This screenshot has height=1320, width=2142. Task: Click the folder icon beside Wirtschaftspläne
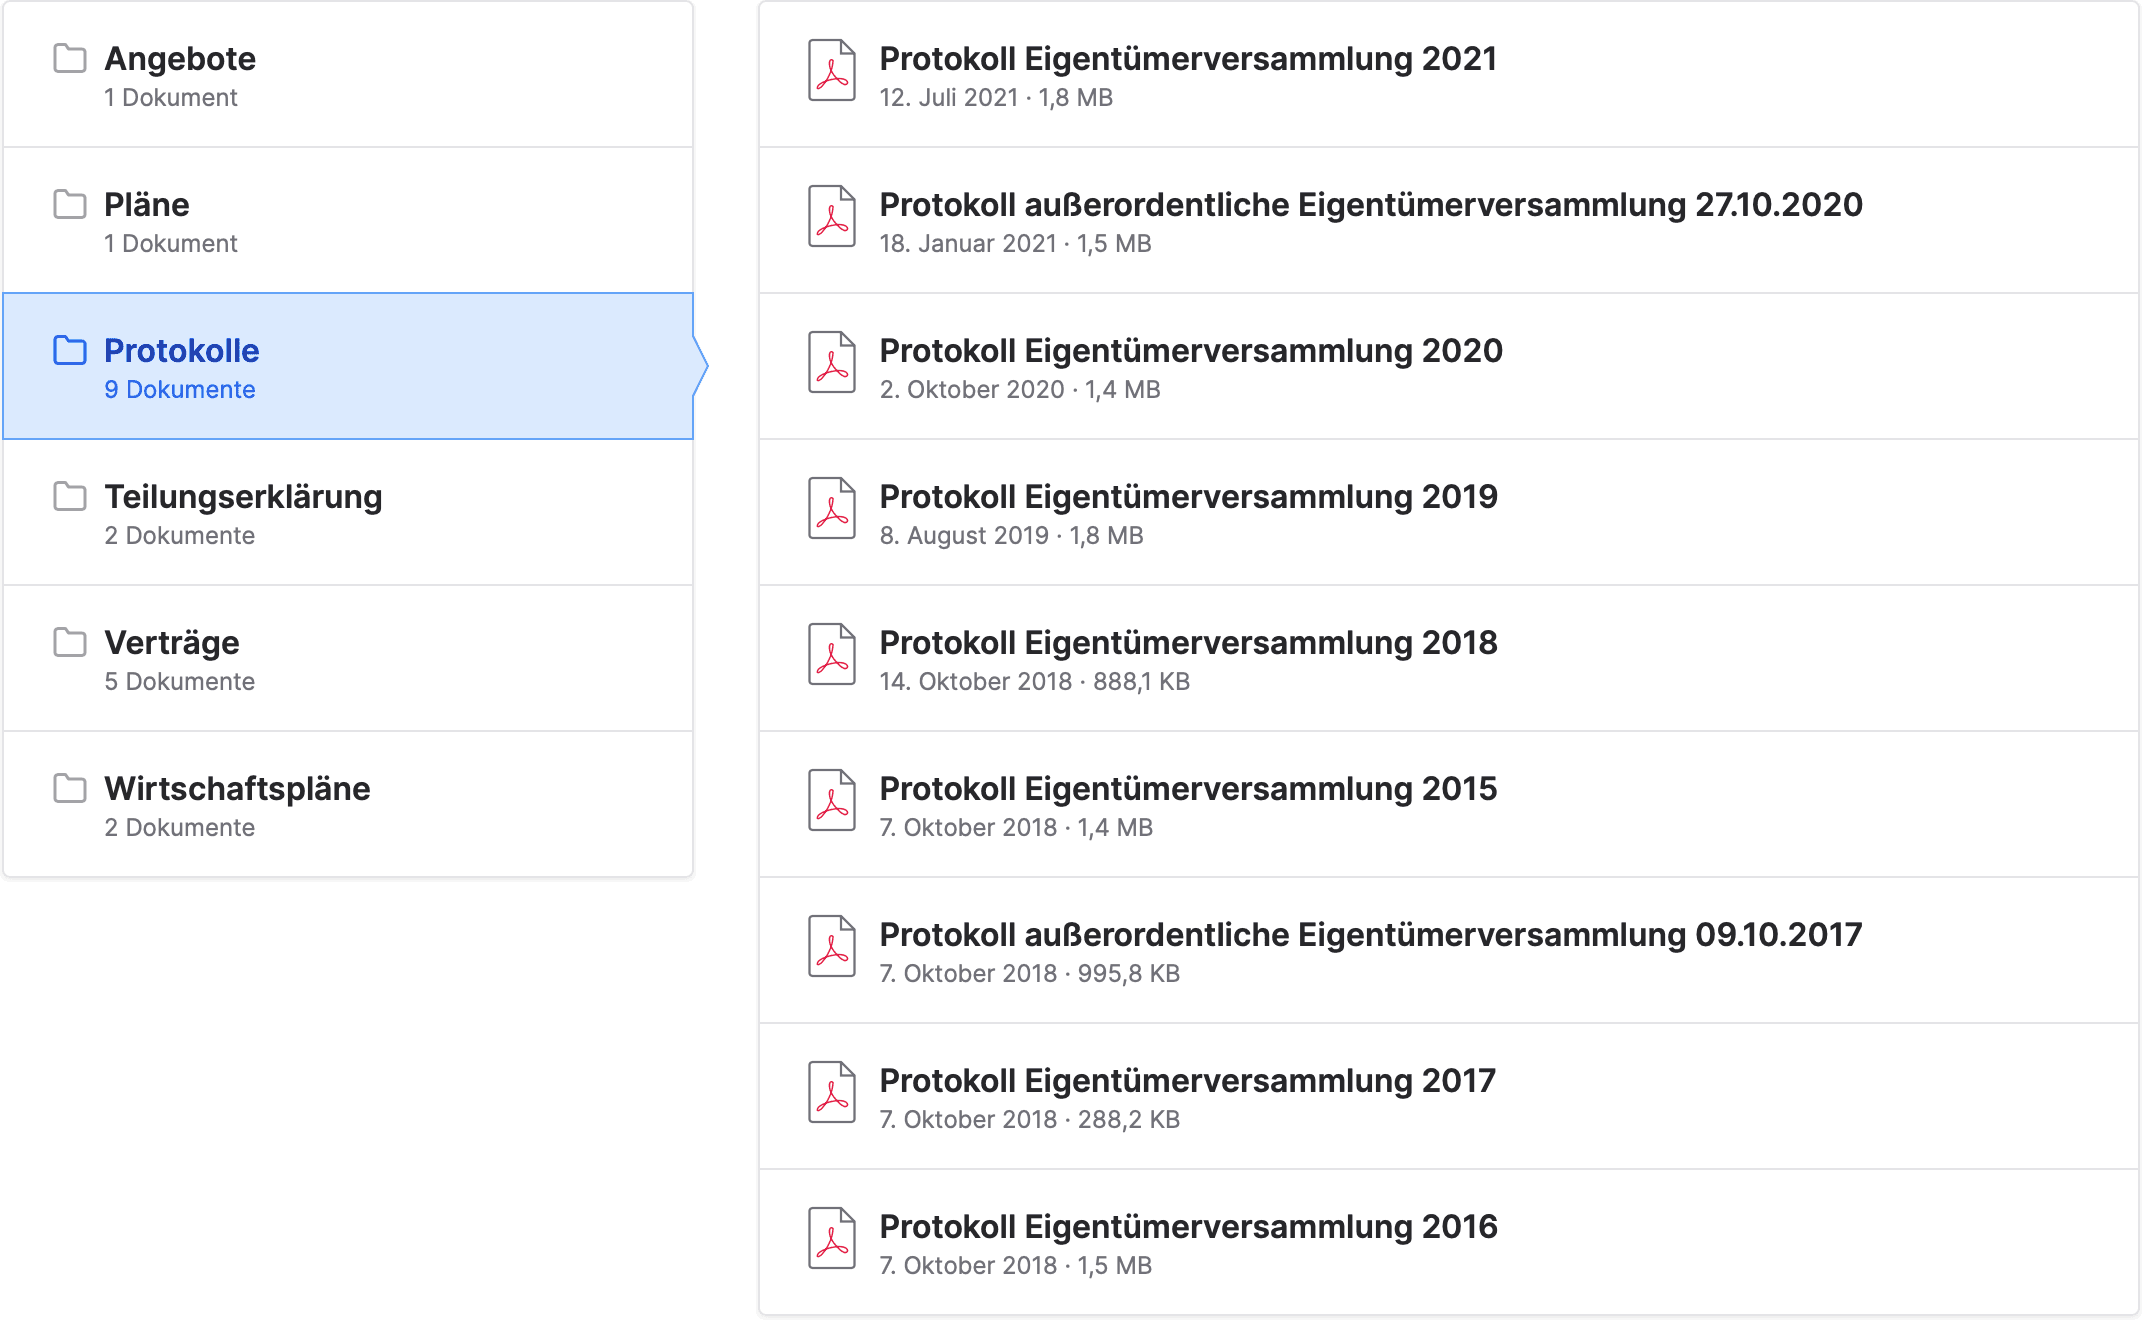pyautogui.click(x=68, y=788)
